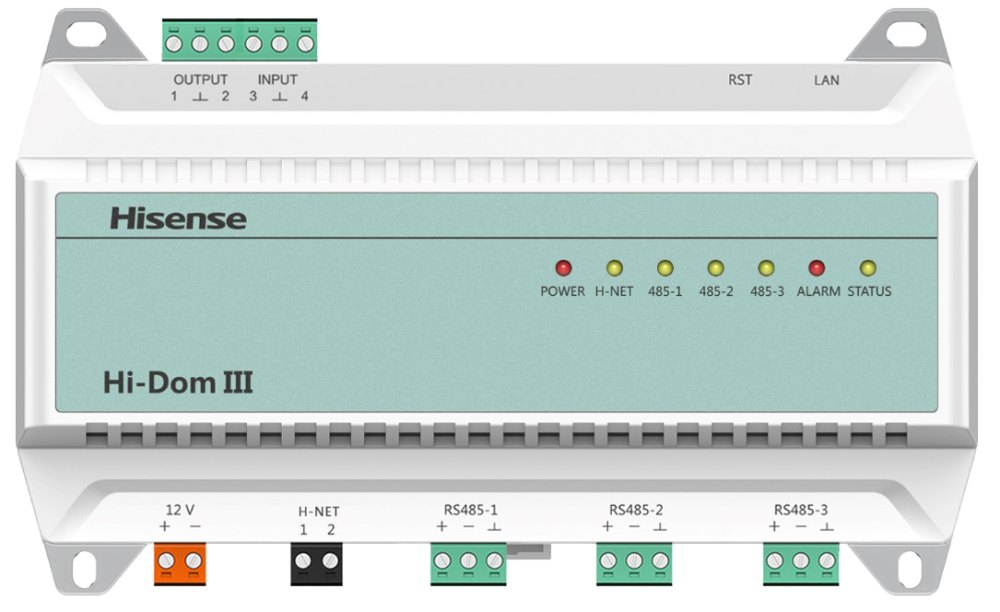
Task: Click H-NET terminal screw 2
Action: point(330,561)
